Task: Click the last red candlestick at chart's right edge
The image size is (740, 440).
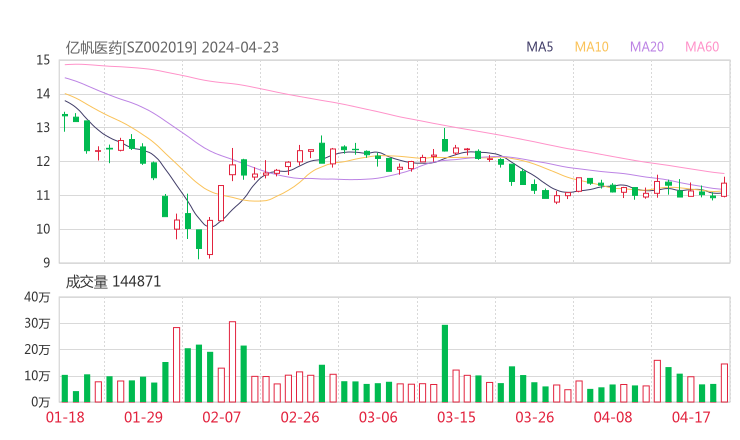Action: (724, 189)
